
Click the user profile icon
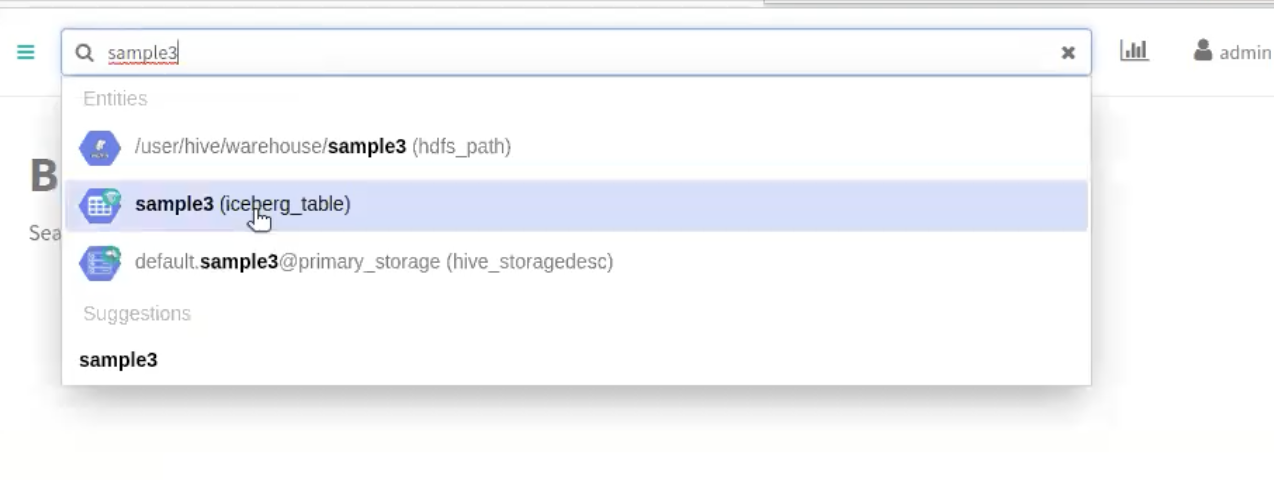pos(1203,51)
